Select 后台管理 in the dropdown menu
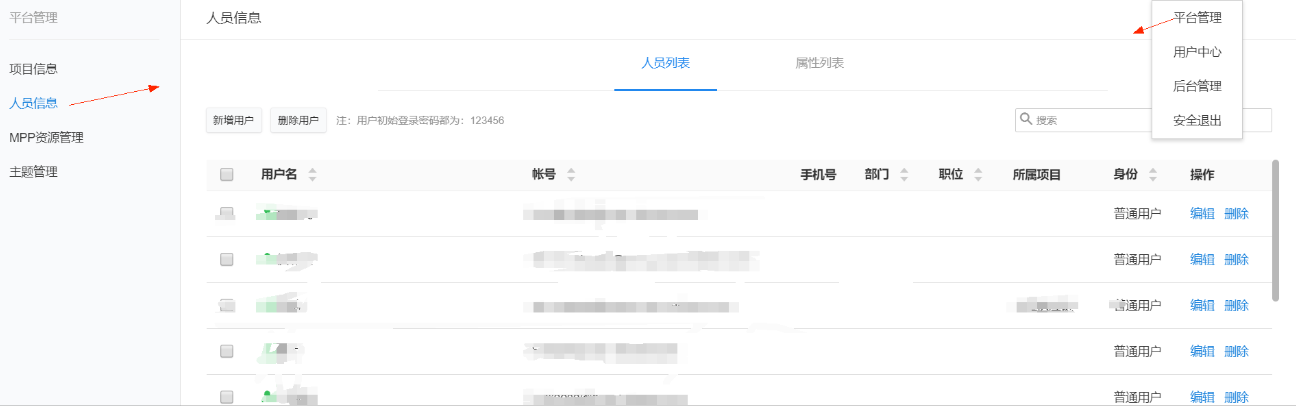Viewport: 1296px width, 411px height. 1197,86
